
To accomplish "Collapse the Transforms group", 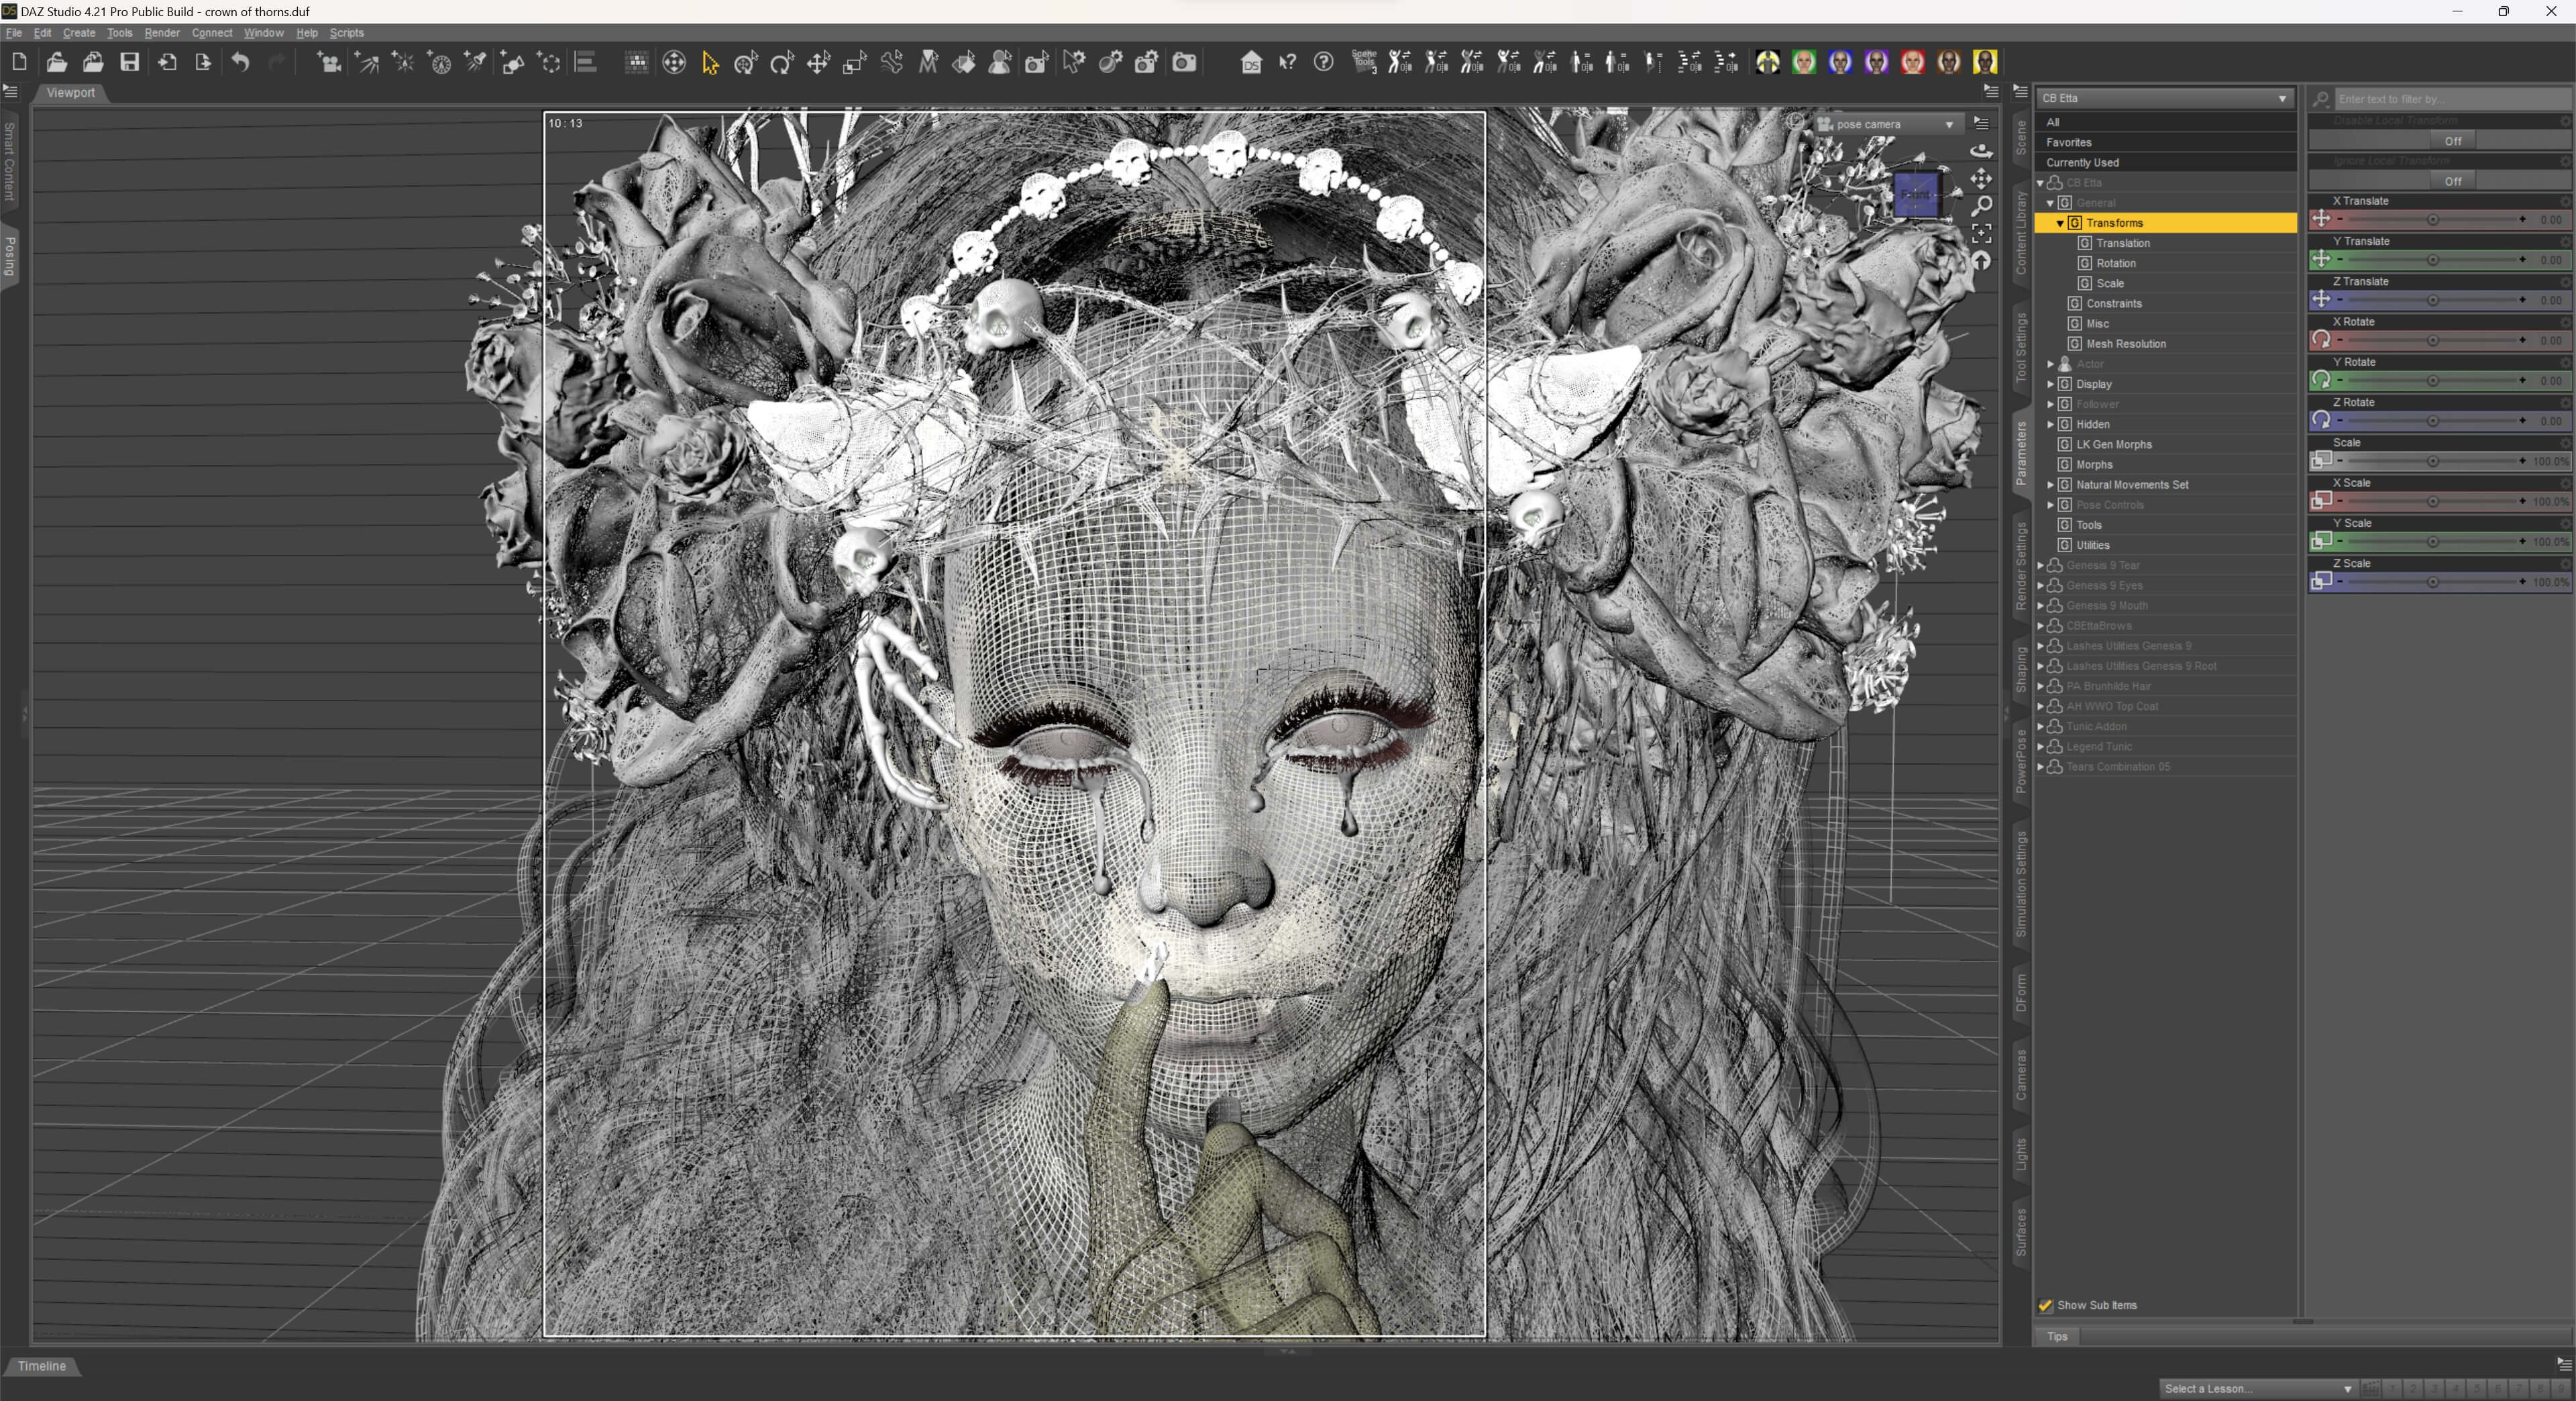I will click(2060, 223).
